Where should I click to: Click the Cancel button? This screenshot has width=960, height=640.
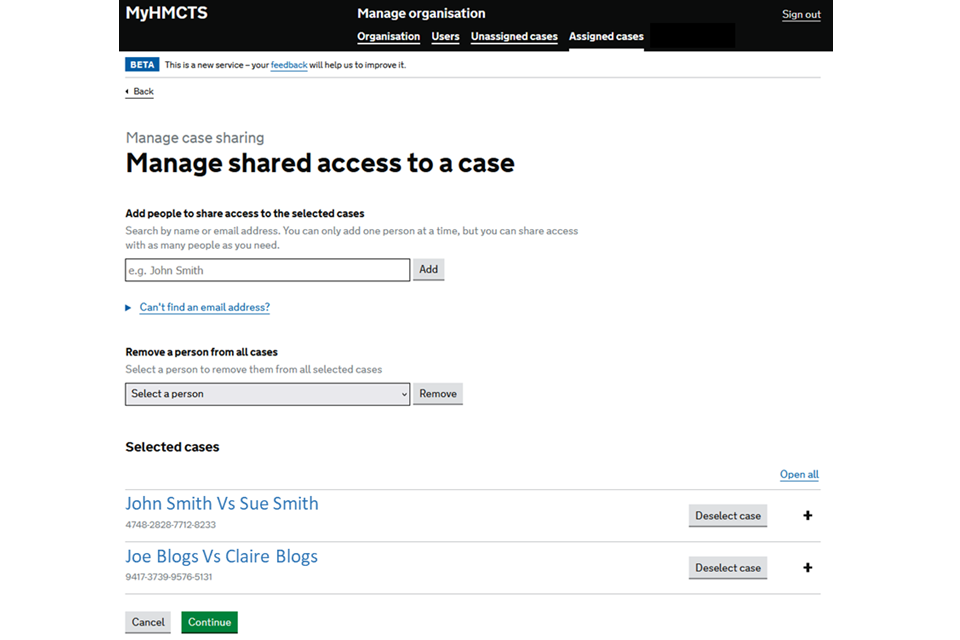[x=148, y=622]
